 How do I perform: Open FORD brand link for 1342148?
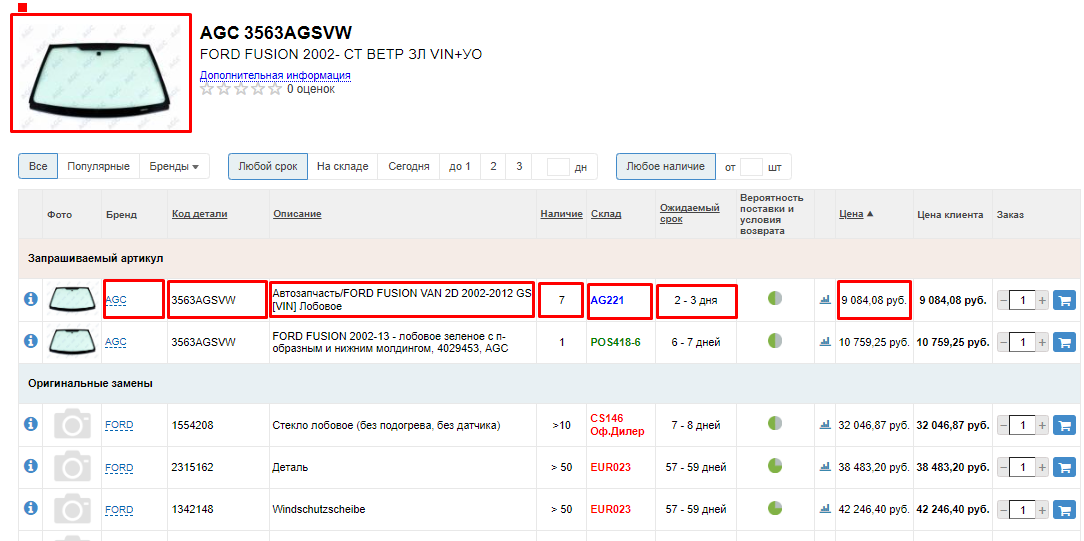119,510
